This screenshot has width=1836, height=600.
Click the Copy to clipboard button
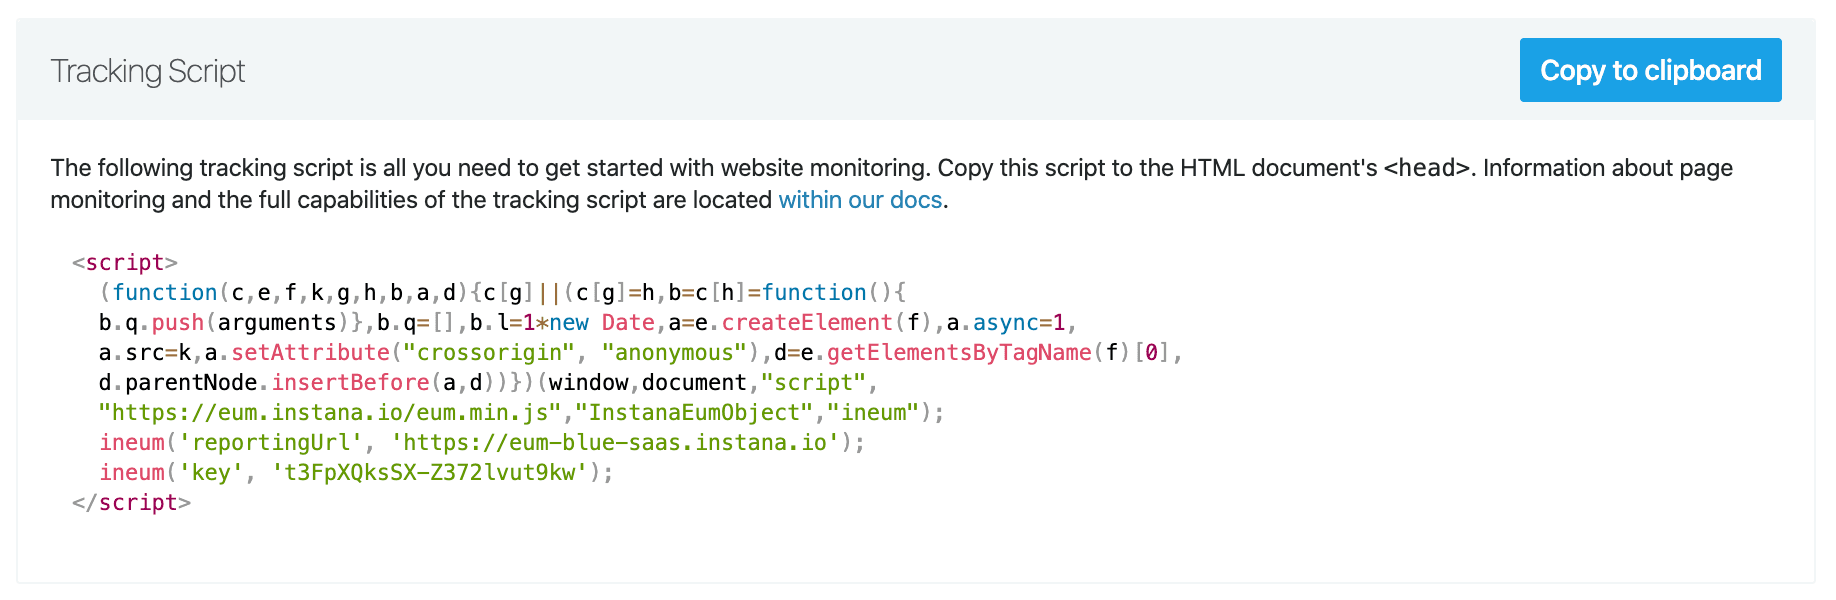(x=1650, y=70)
